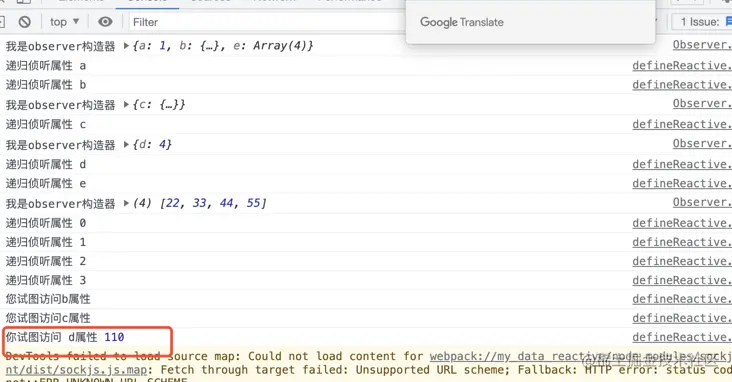Expand the {d: 4} logged object
732x382 pixels.
tap(126, 144)
